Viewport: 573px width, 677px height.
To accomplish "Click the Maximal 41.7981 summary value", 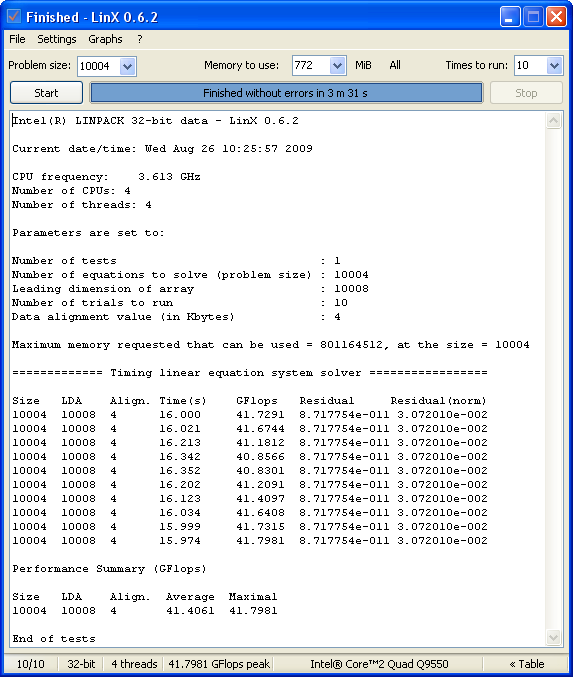I will coord(253,611).
